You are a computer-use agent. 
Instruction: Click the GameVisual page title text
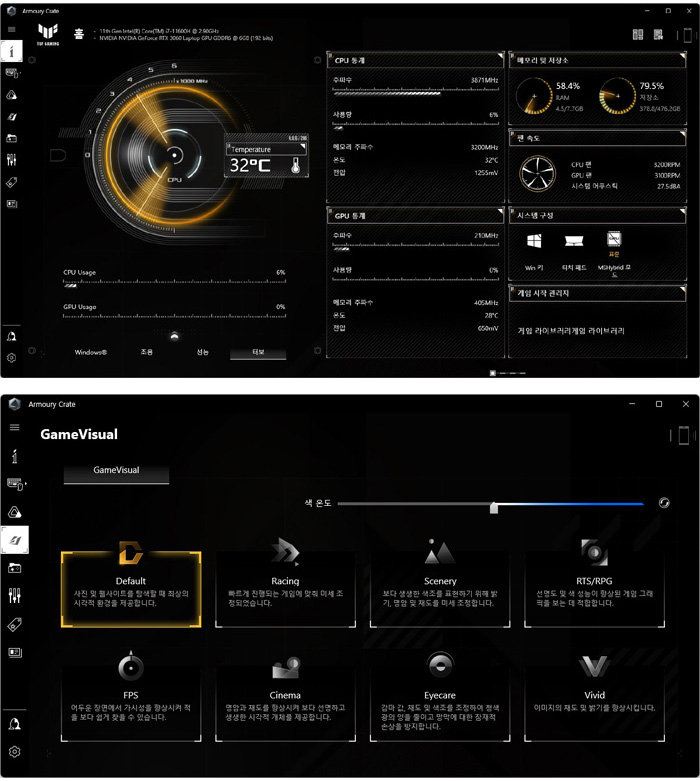(x=79, y=434)
